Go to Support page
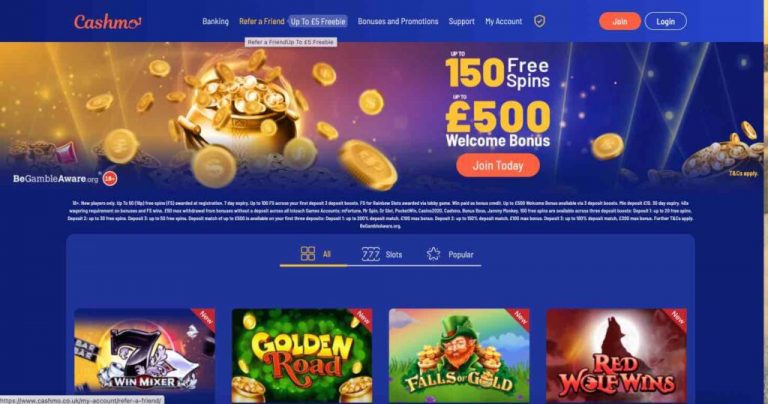The height and width of the screenshot is (404, 768). [x=461, y=22]
